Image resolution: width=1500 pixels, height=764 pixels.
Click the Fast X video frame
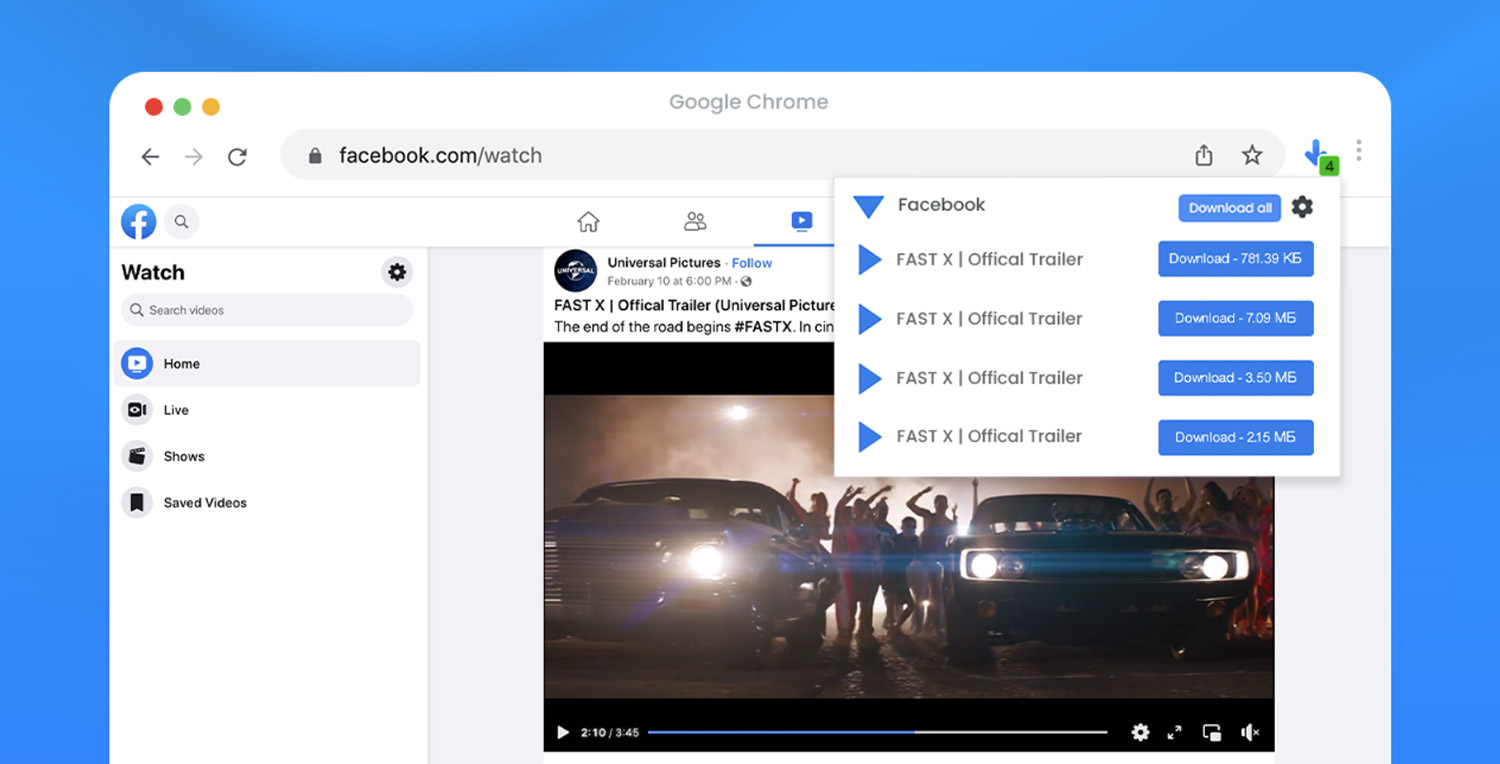pos(909,545)
